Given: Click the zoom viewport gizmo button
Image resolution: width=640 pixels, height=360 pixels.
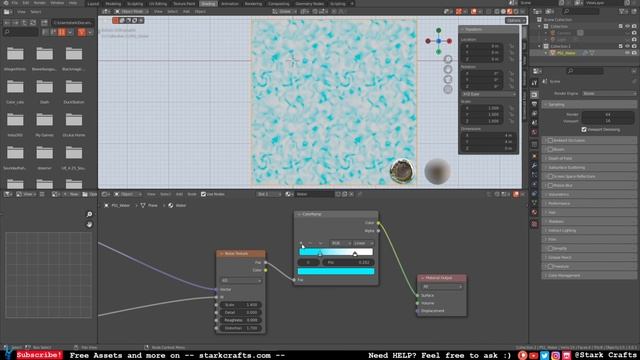Looking at the screenshot, I should click(x=448, y=59).
